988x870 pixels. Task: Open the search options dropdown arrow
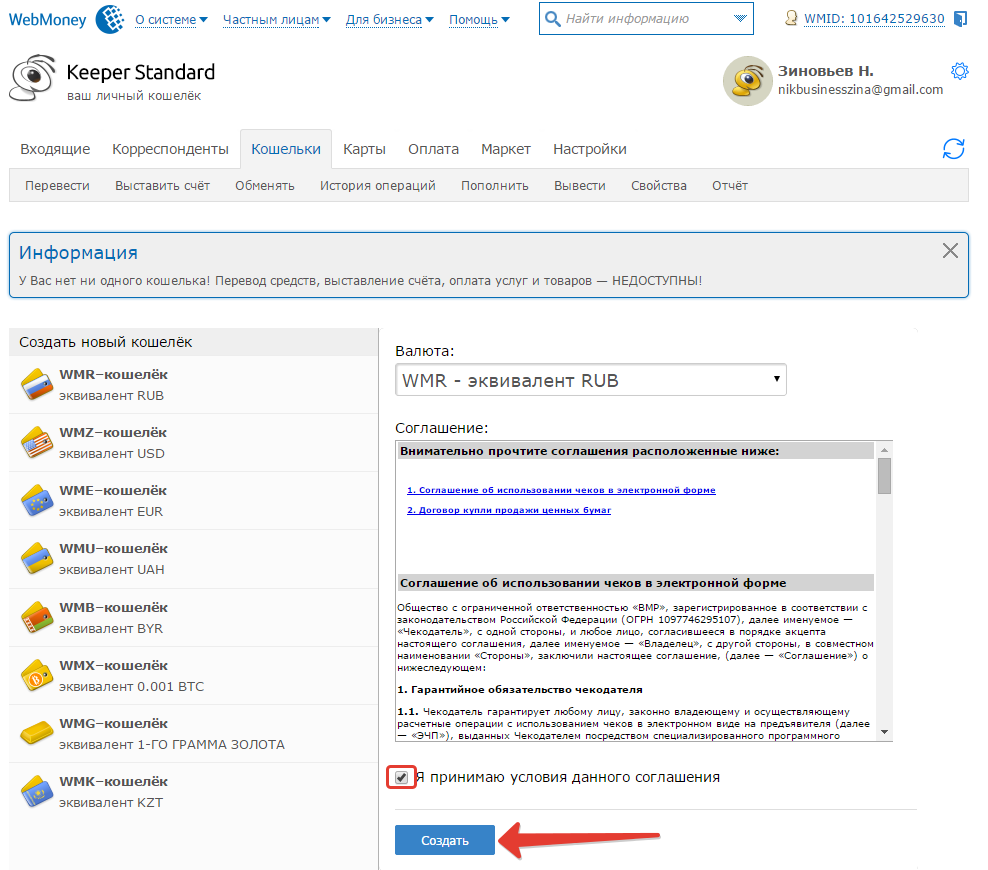(x=740, y=19)
